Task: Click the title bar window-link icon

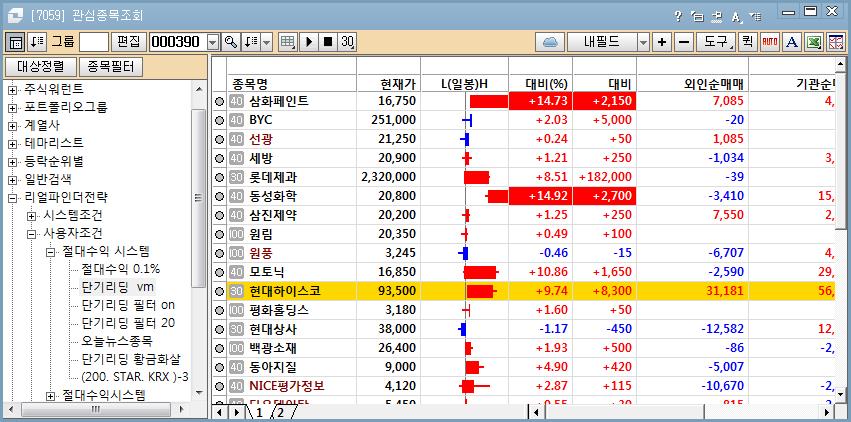Action: click(697, 16)
